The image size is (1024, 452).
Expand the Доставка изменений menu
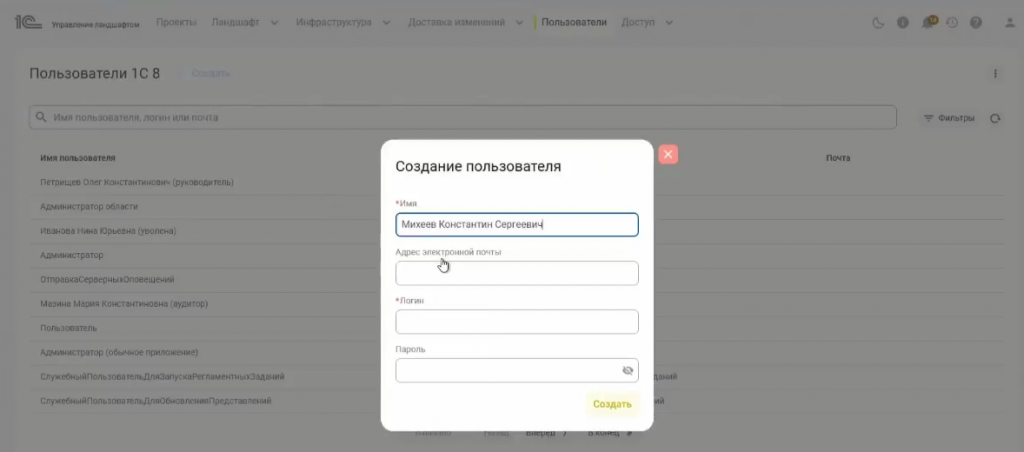[466, 22]
